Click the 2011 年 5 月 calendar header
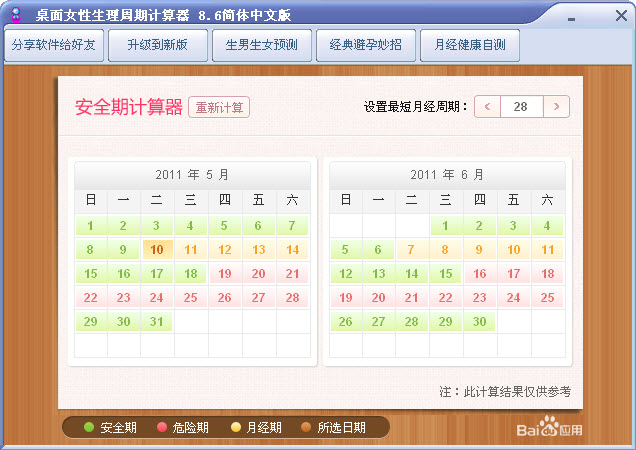The height and width of the screenshot is (450, 636). (x=192, y=175)
